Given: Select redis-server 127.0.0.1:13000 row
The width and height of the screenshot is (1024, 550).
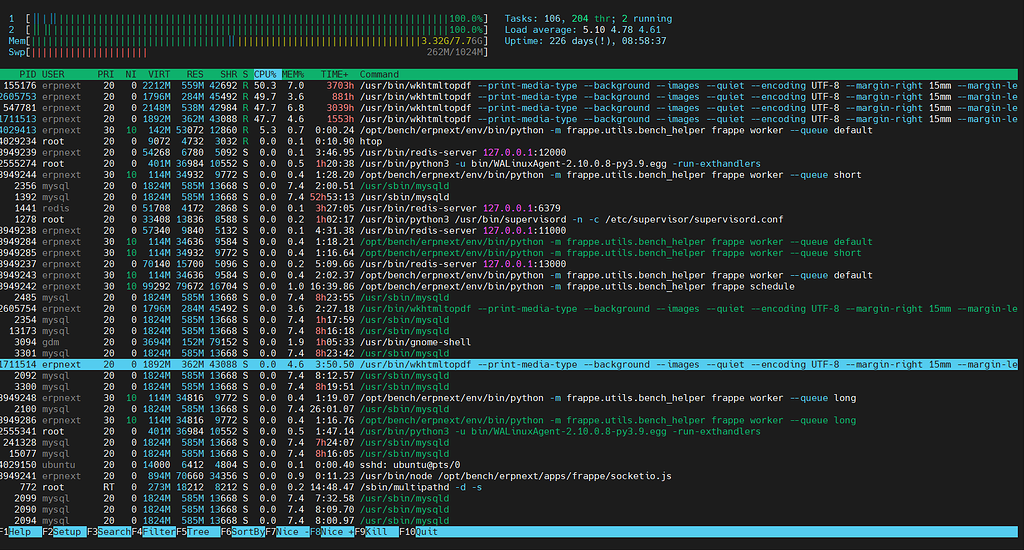Looking at the screenshot, I should (509, 264).
